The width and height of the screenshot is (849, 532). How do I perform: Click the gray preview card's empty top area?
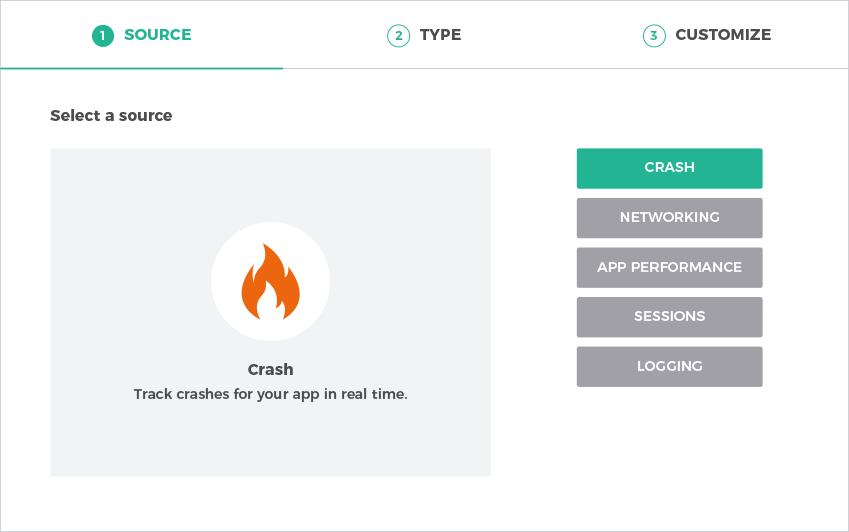tap(270, 184)
